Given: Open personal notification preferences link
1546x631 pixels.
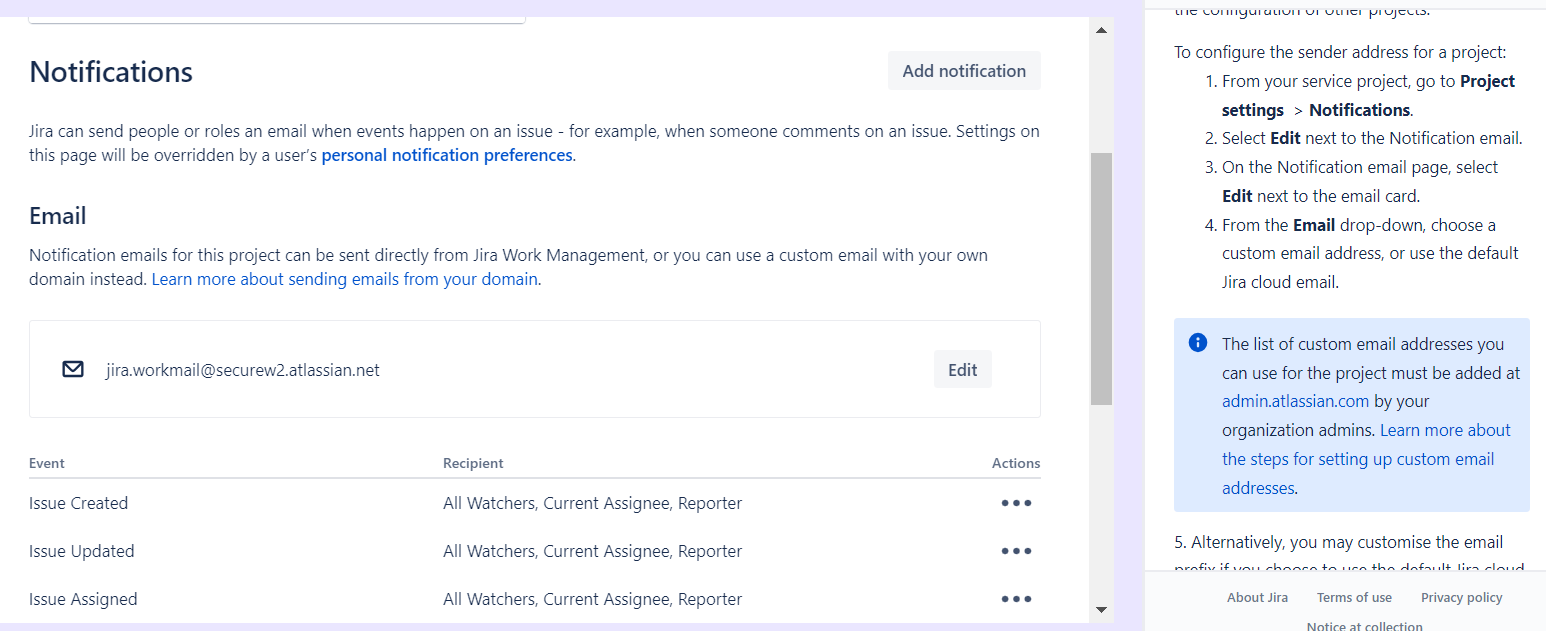Looking at the screenshot, I should click(447, 155).
